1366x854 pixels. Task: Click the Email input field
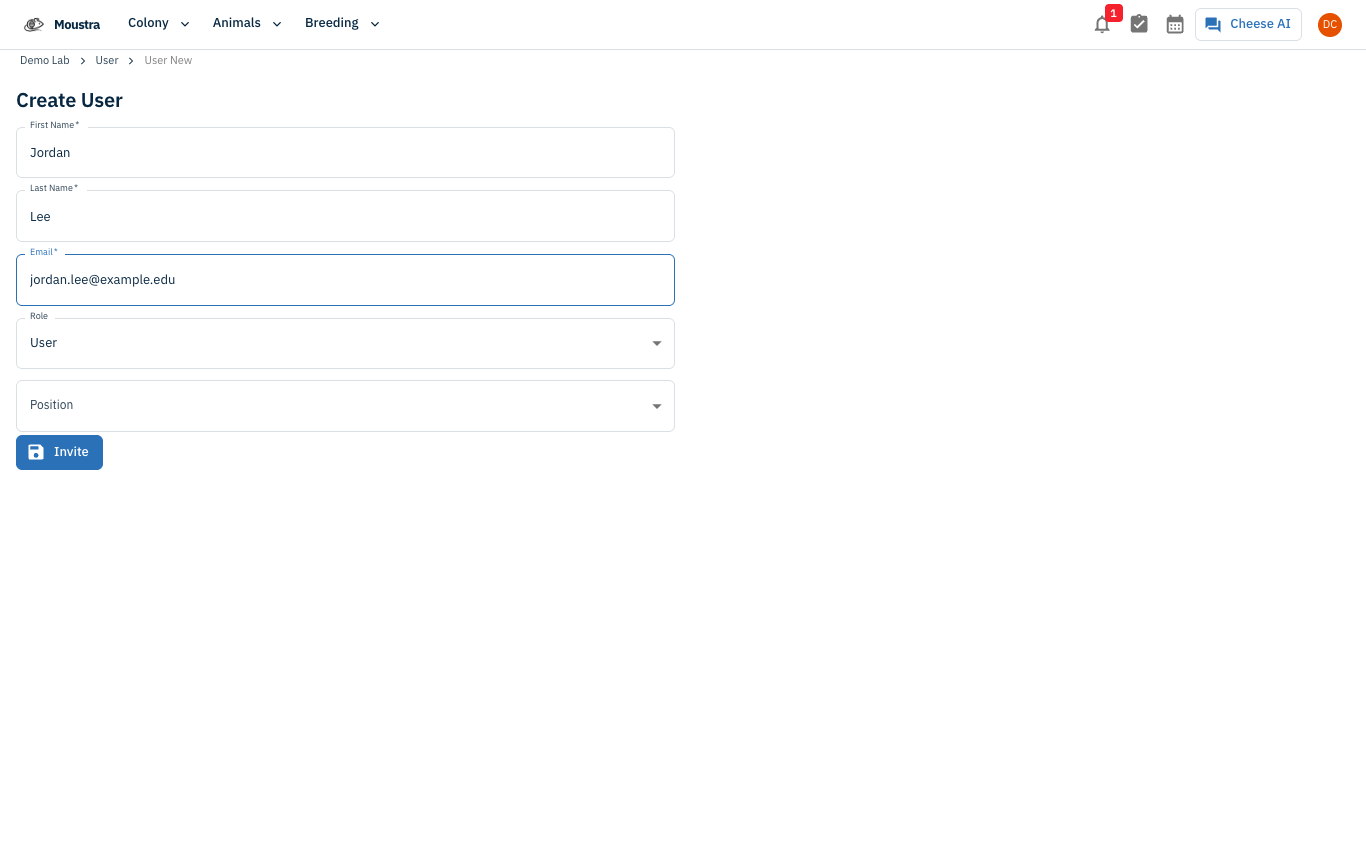click(x=345, y=280)
